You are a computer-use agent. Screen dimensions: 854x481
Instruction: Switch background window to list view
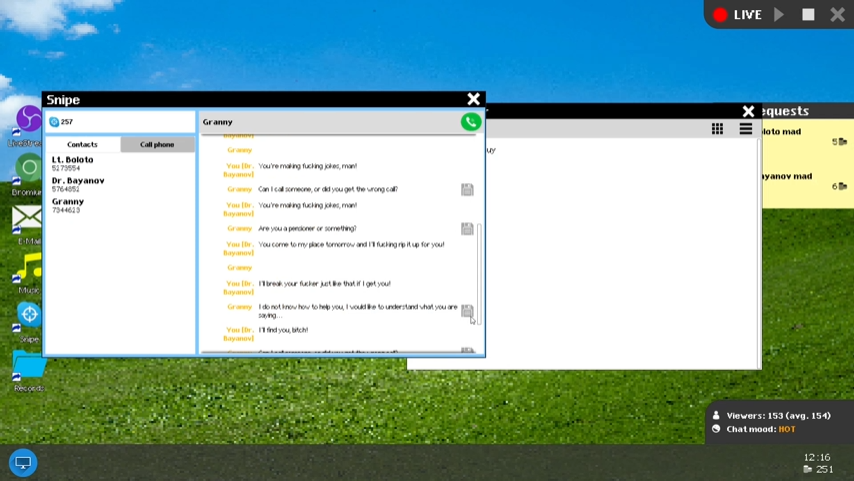745,129
